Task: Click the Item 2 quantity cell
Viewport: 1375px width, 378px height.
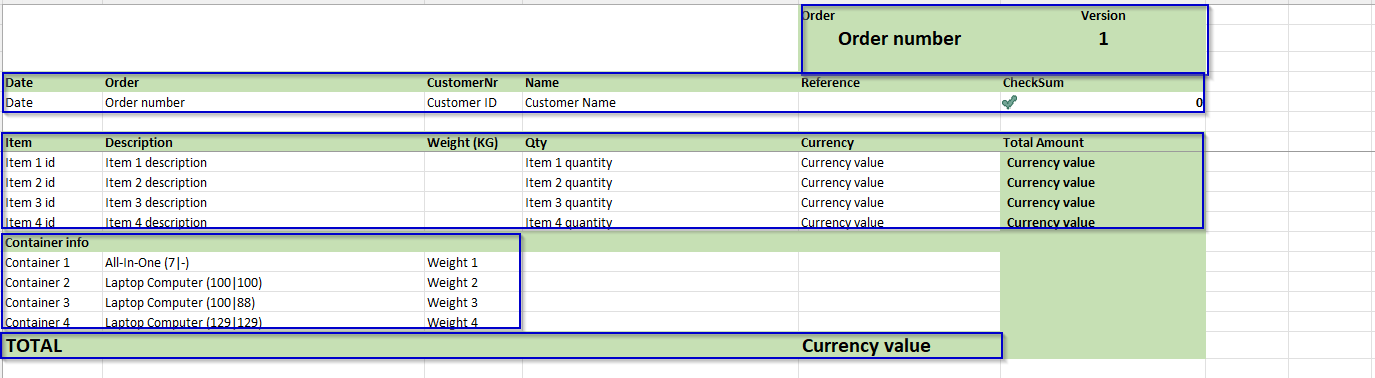Action: [660, 182]
